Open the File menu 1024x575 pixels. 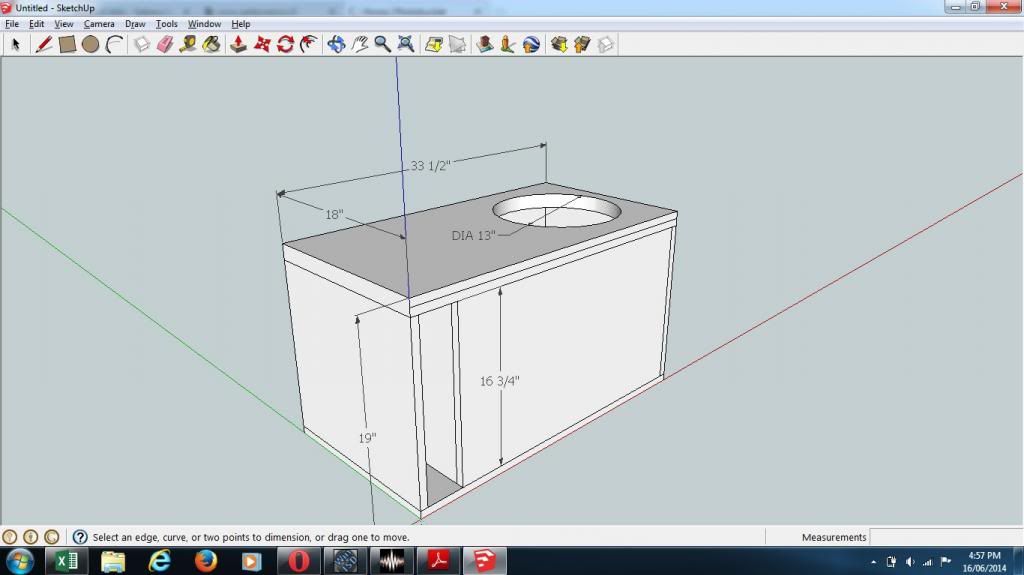(x=12, y=24)
